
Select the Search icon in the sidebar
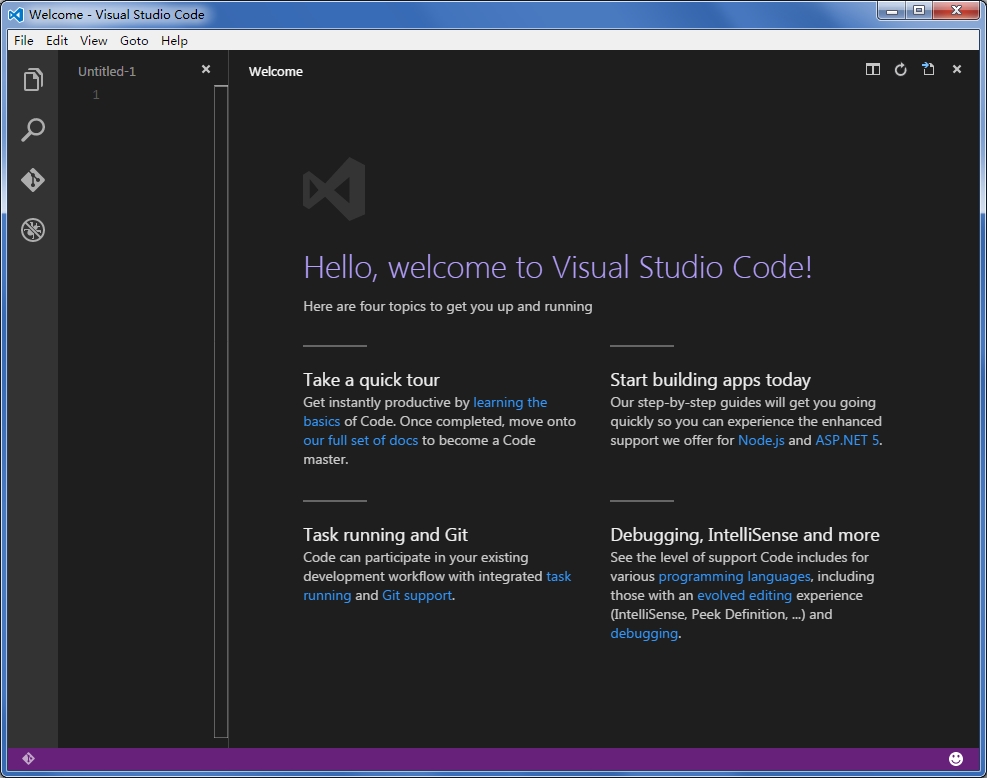[x=33, y=130]
